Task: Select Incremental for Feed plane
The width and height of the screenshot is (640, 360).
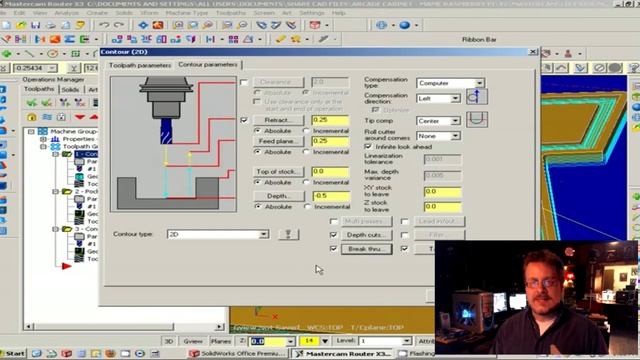Action: click(307, 151)
